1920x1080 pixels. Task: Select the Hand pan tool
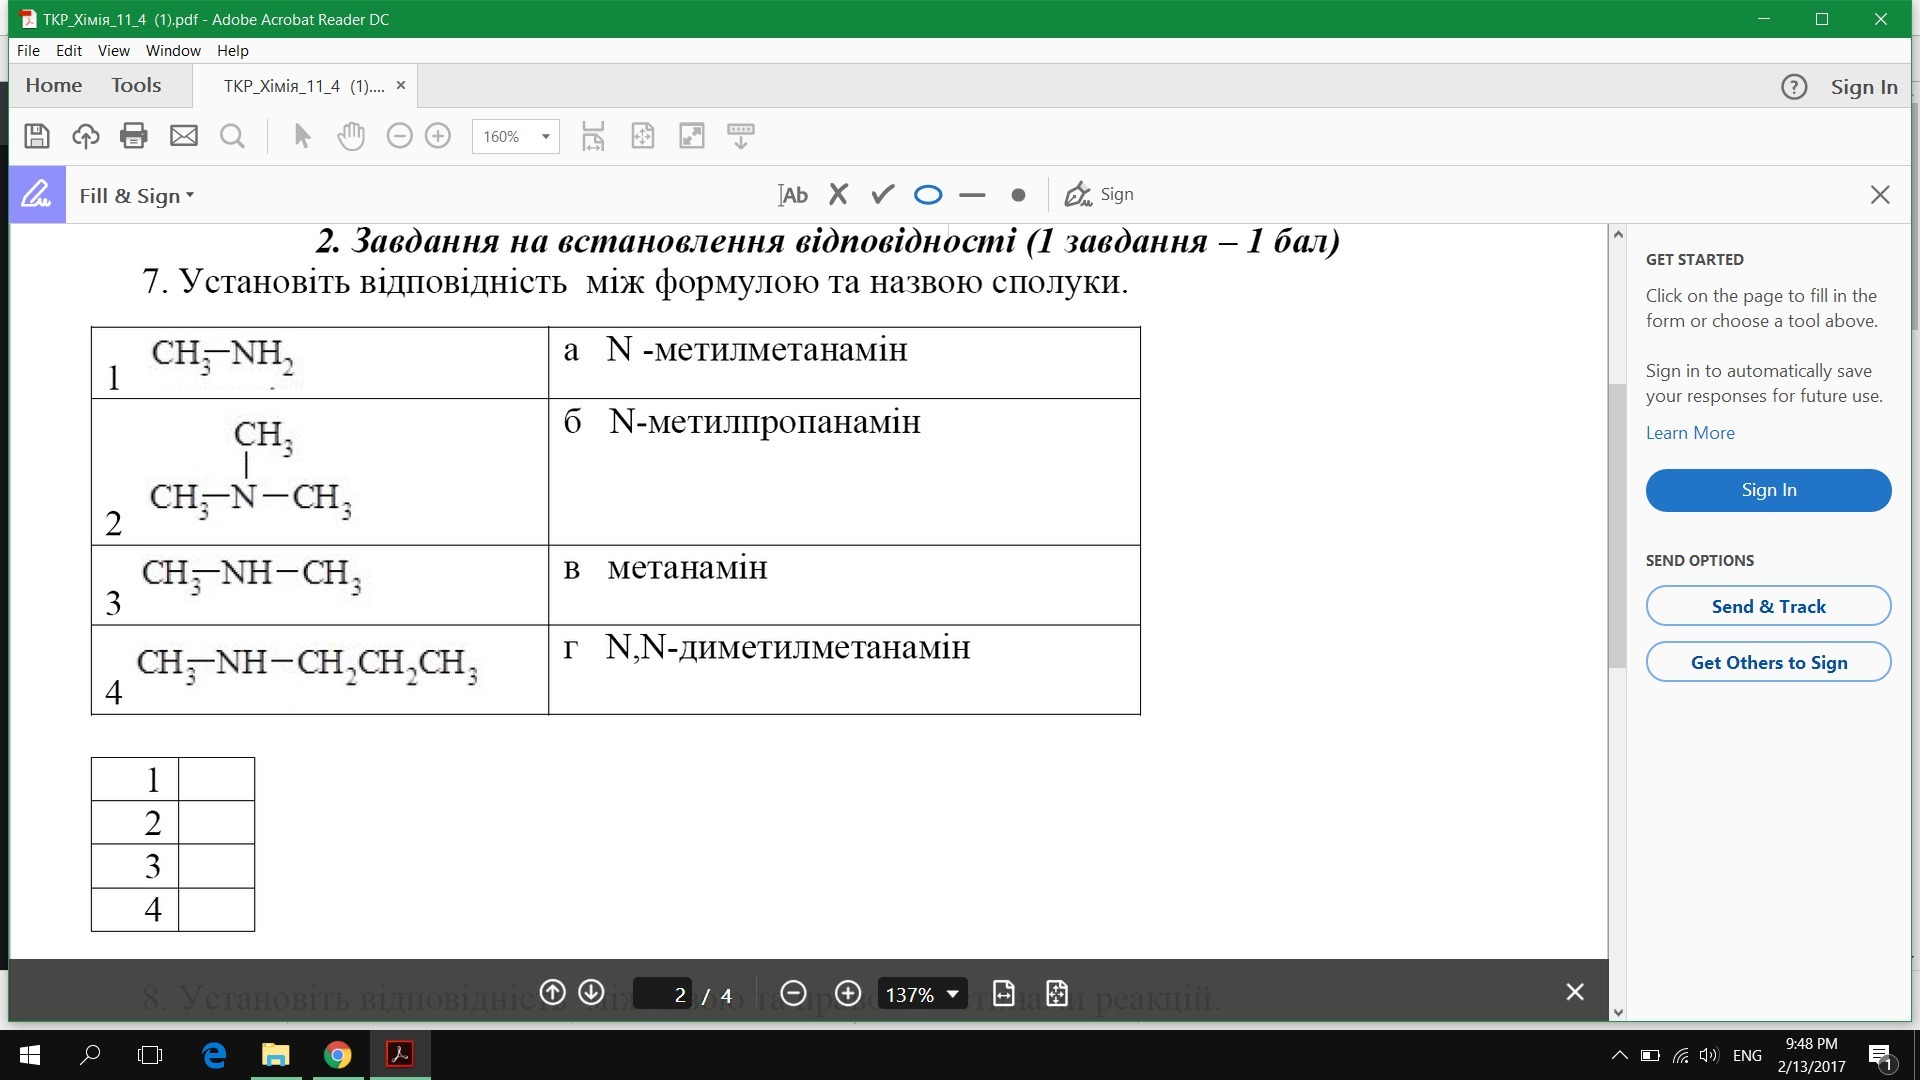(x=351, y=136)
